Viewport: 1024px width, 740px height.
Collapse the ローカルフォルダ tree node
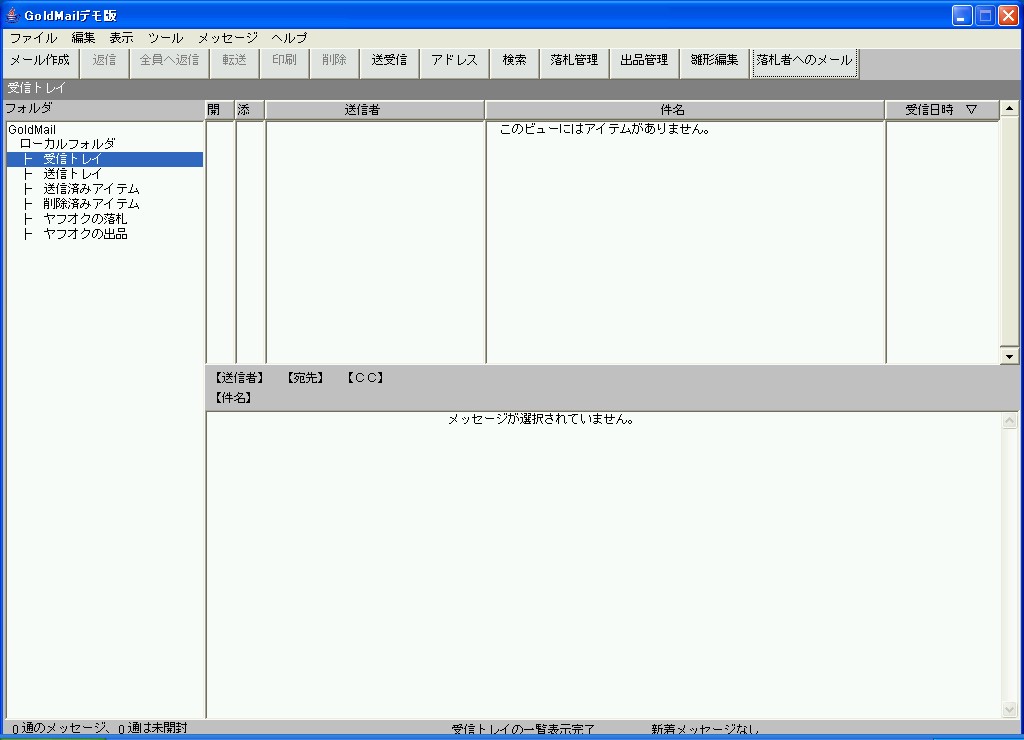click(x=67, y=144)
